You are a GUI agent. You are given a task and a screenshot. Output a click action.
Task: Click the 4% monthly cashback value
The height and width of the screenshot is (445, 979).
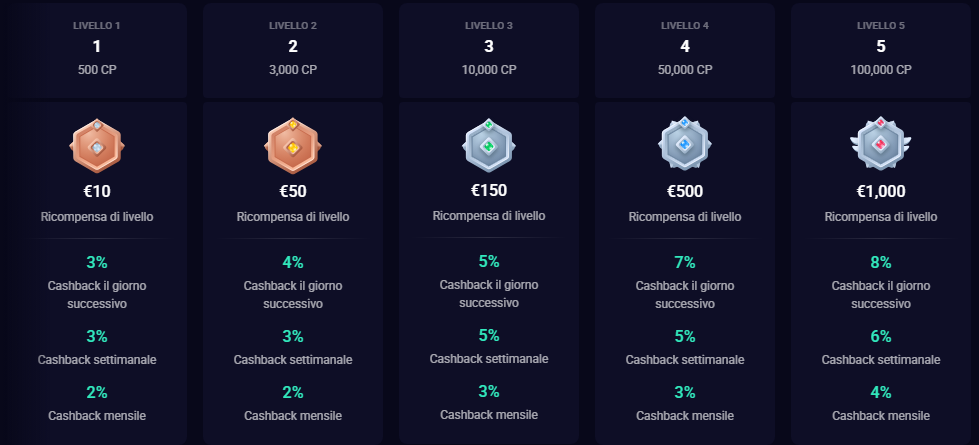(881, 392)
